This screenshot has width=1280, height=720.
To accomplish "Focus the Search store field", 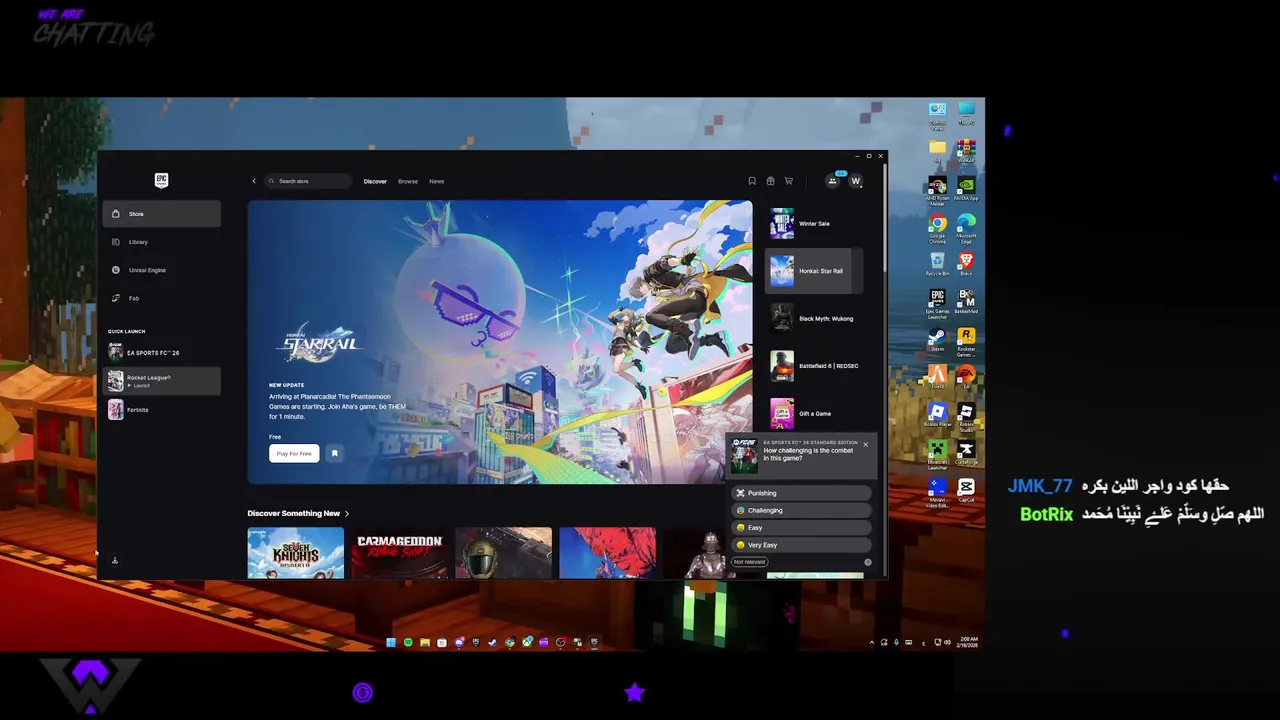I will [x=308, y=181].
